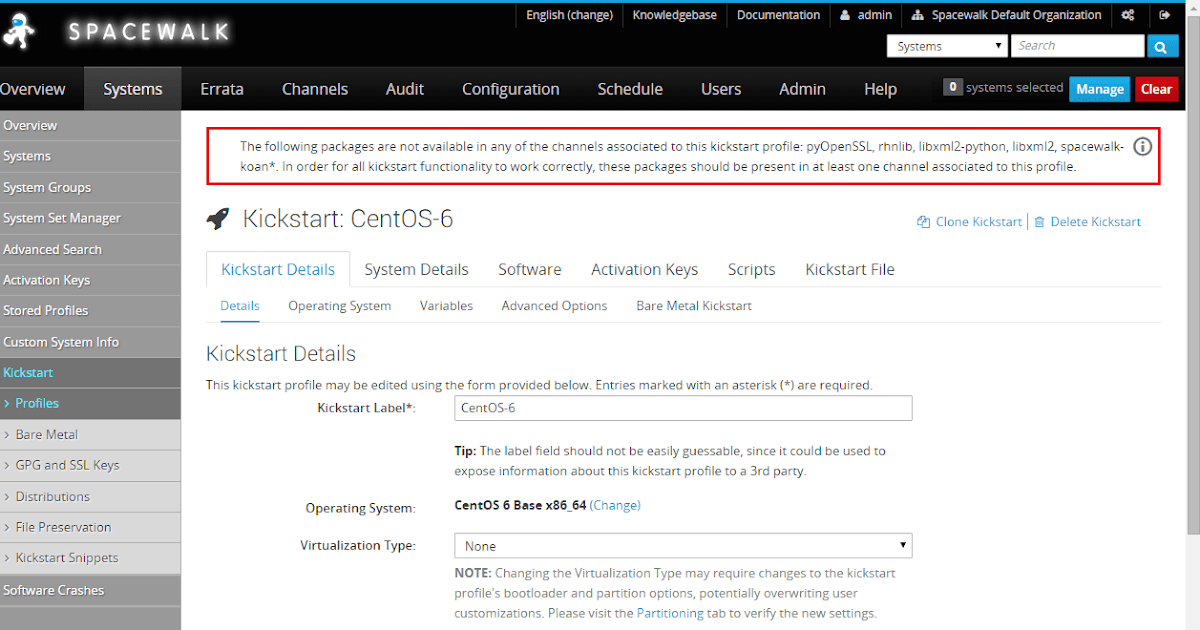Open the Virtualization Type dropdown

[683, 546]
